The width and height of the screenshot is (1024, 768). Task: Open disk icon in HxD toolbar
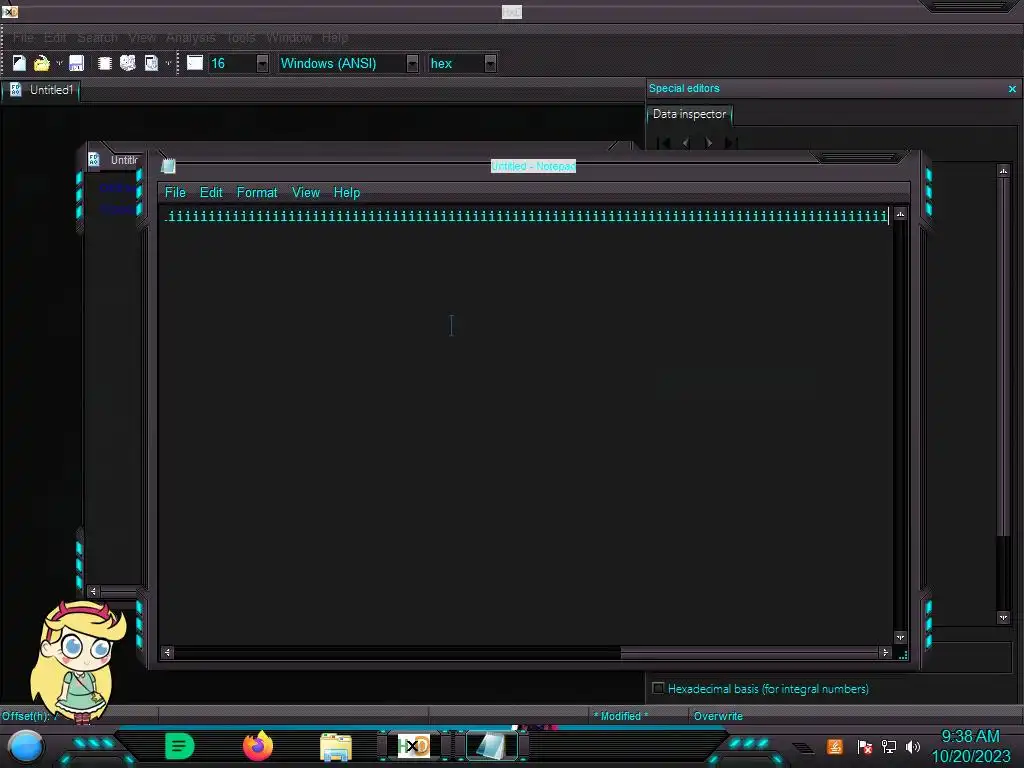127,63
